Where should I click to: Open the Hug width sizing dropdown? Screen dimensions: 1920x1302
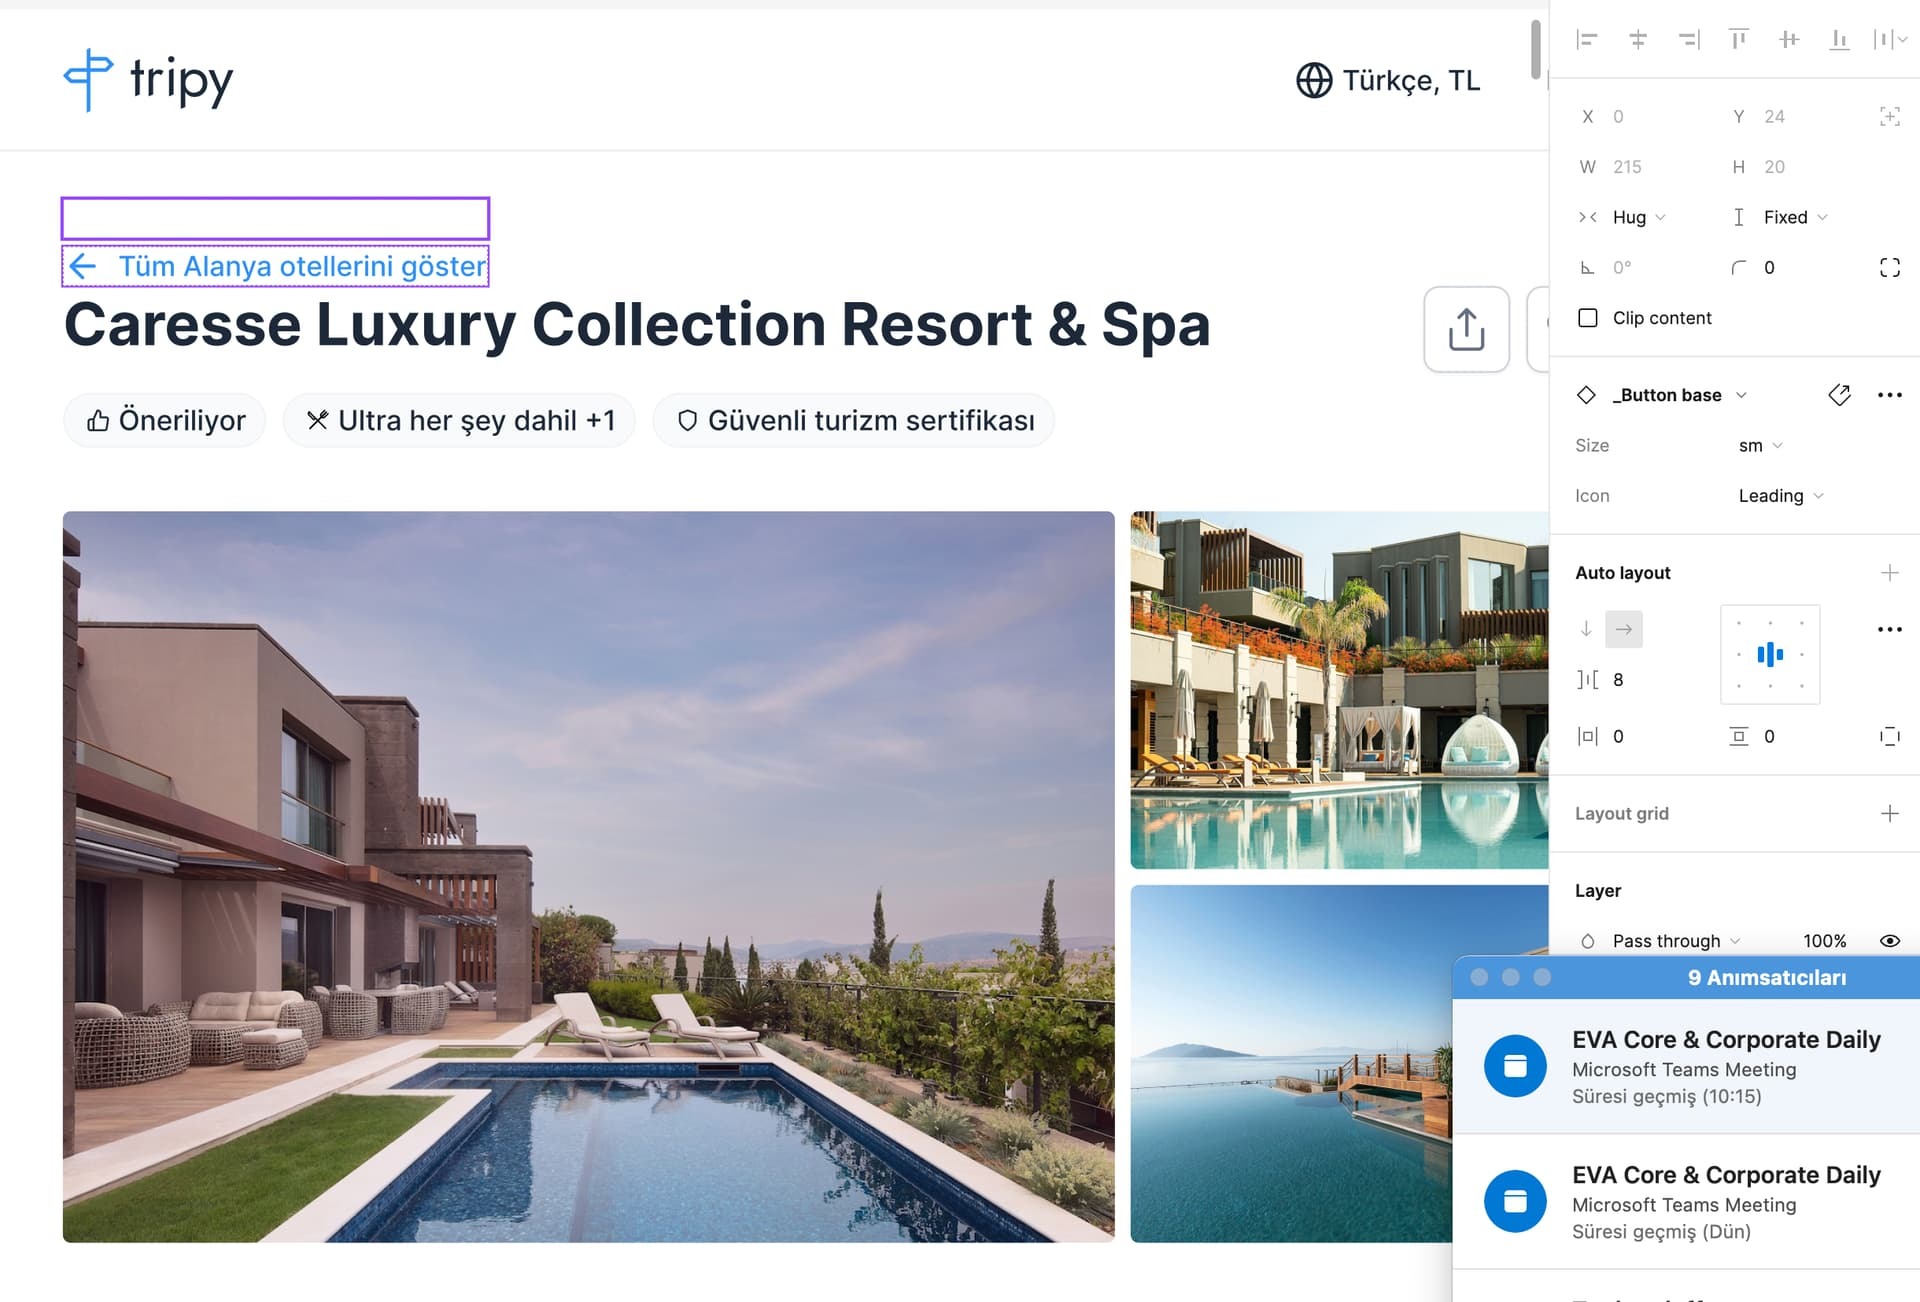[x=1639, y=217]
